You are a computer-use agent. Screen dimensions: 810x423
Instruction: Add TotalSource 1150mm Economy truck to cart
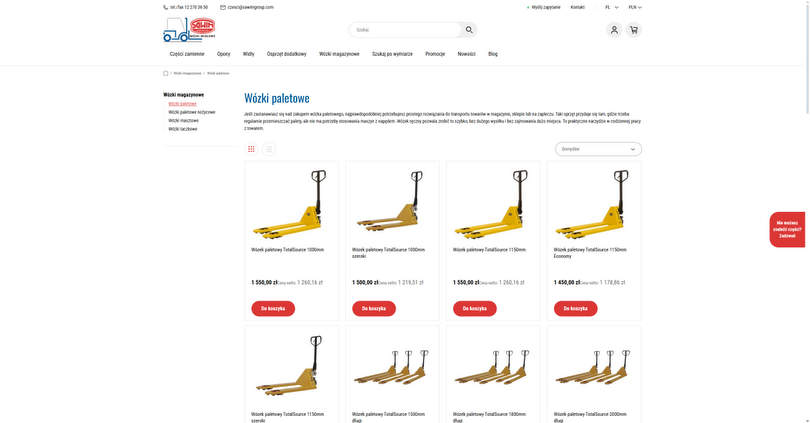[x=575, y=308]
